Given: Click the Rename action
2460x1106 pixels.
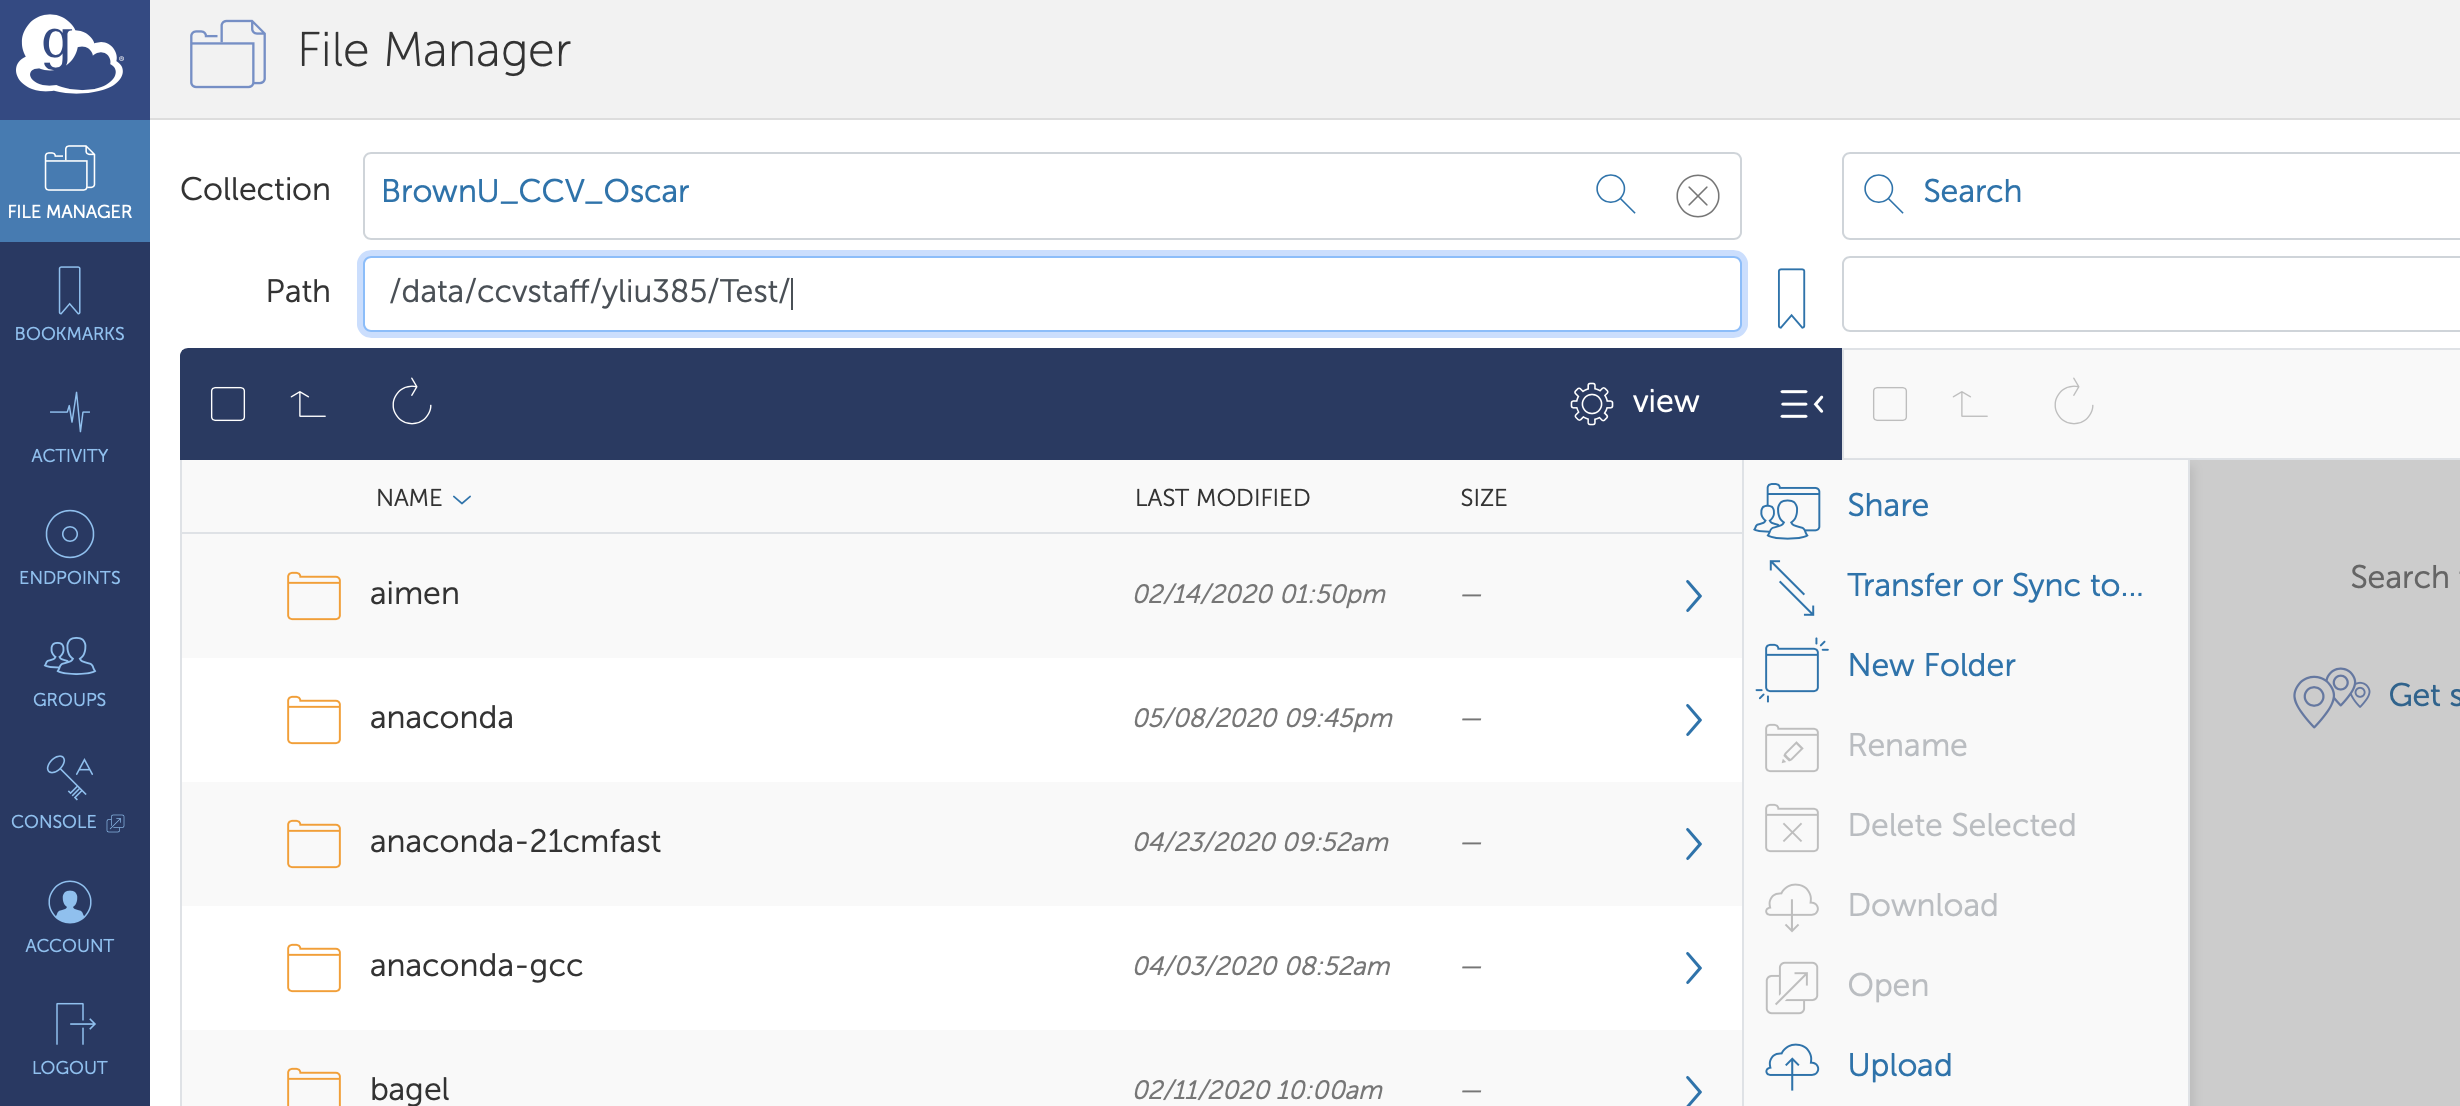Looking at the screenshot, I should 1866,747.
